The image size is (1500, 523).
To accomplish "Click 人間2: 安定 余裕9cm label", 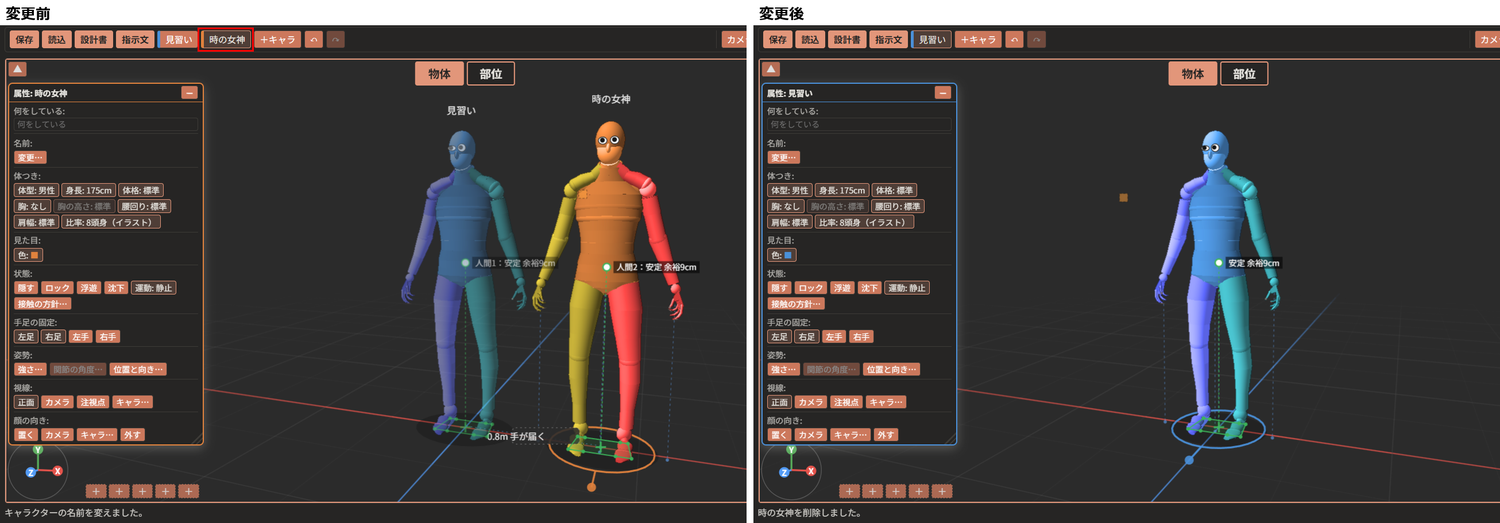I will 656,267.
